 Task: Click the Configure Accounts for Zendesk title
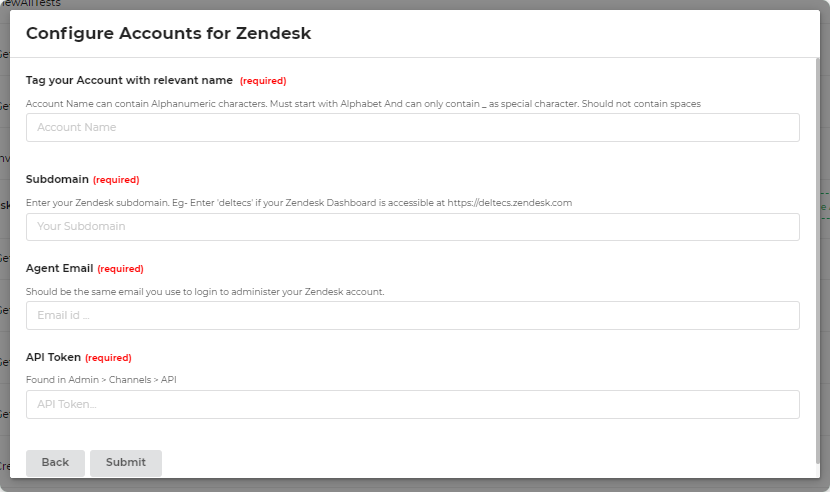(x=168, y=33)
